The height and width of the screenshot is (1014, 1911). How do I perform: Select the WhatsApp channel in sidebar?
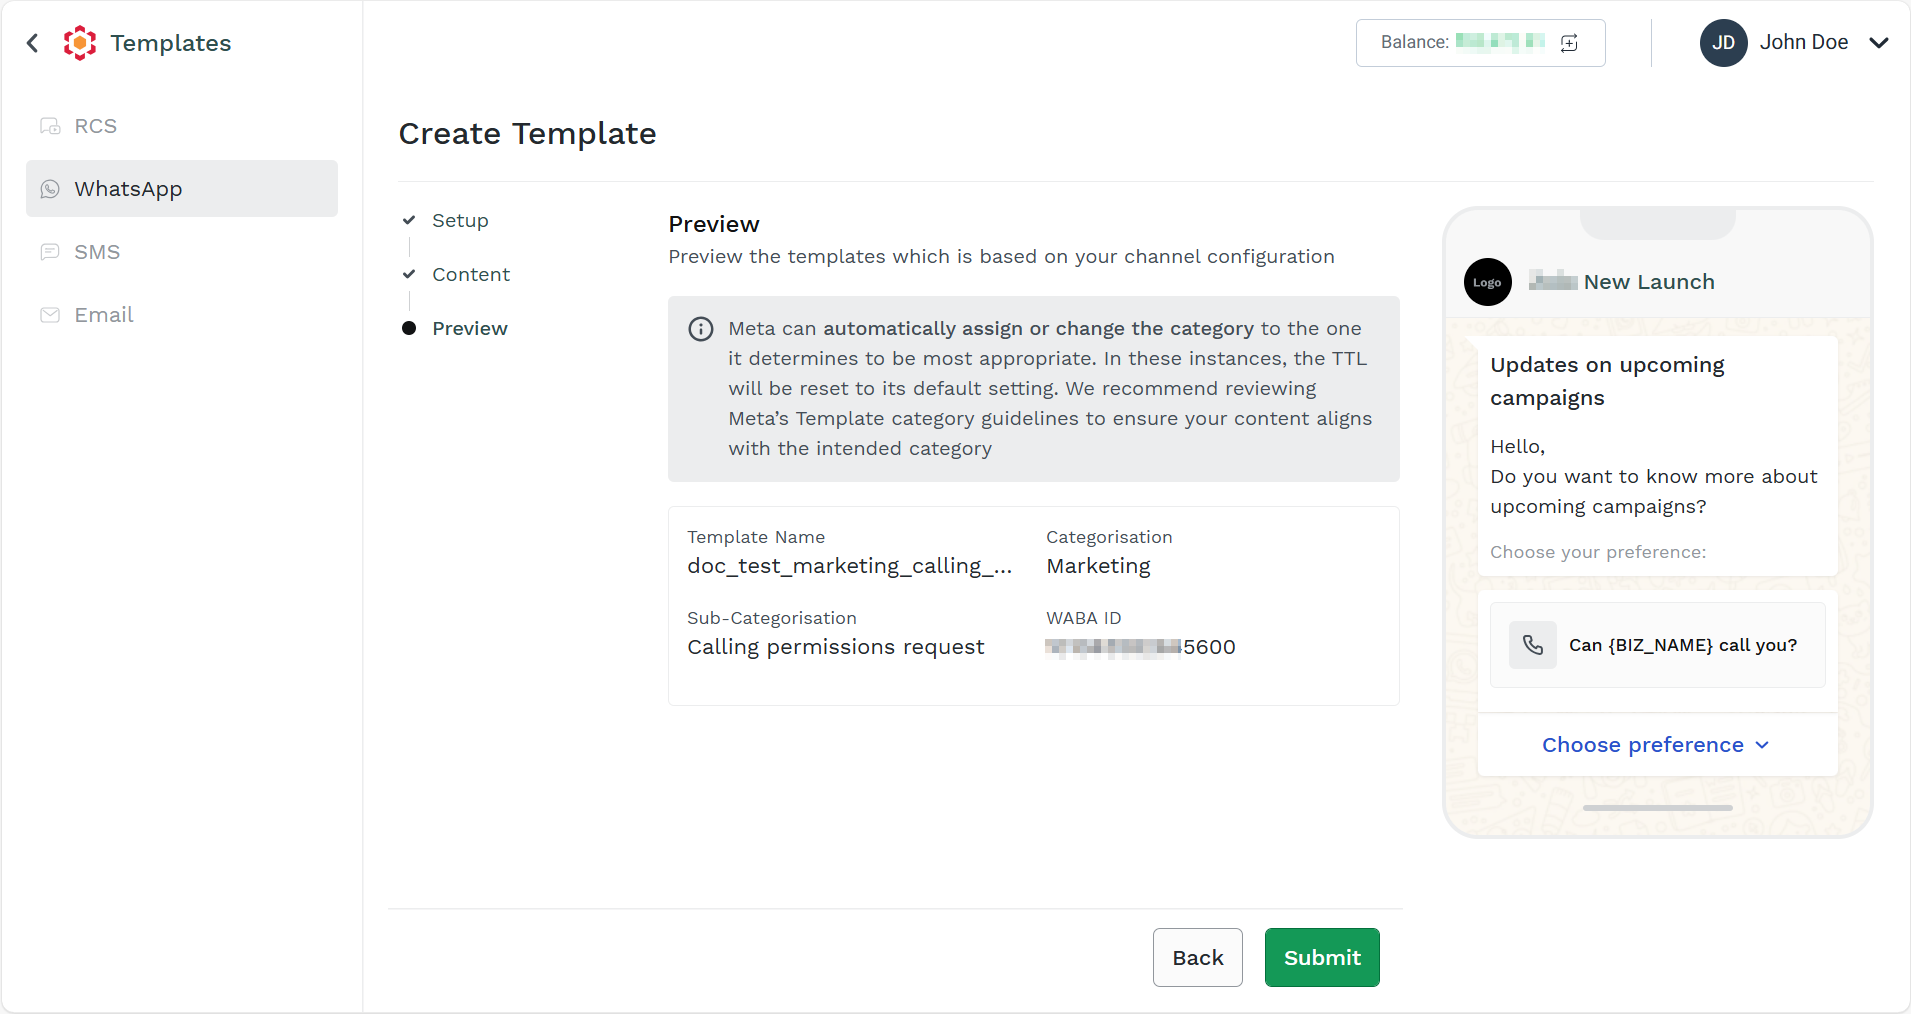click(182, 189)
